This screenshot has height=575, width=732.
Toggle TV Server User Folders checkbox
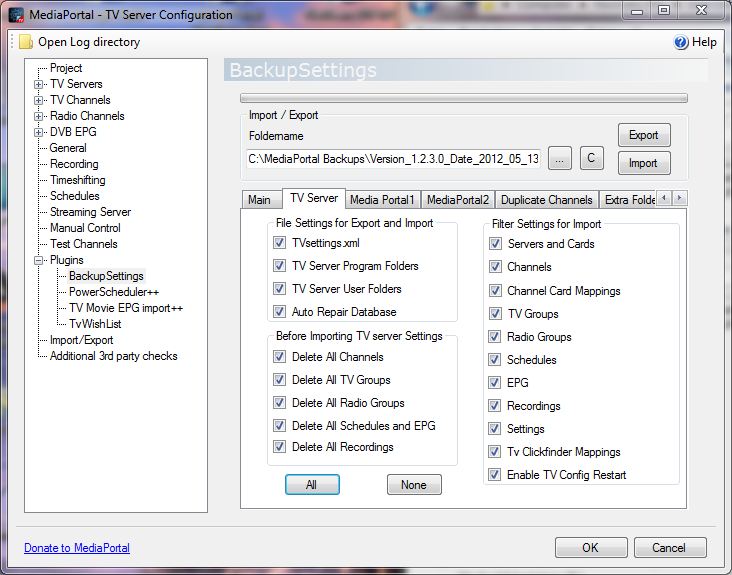[279, 288]
